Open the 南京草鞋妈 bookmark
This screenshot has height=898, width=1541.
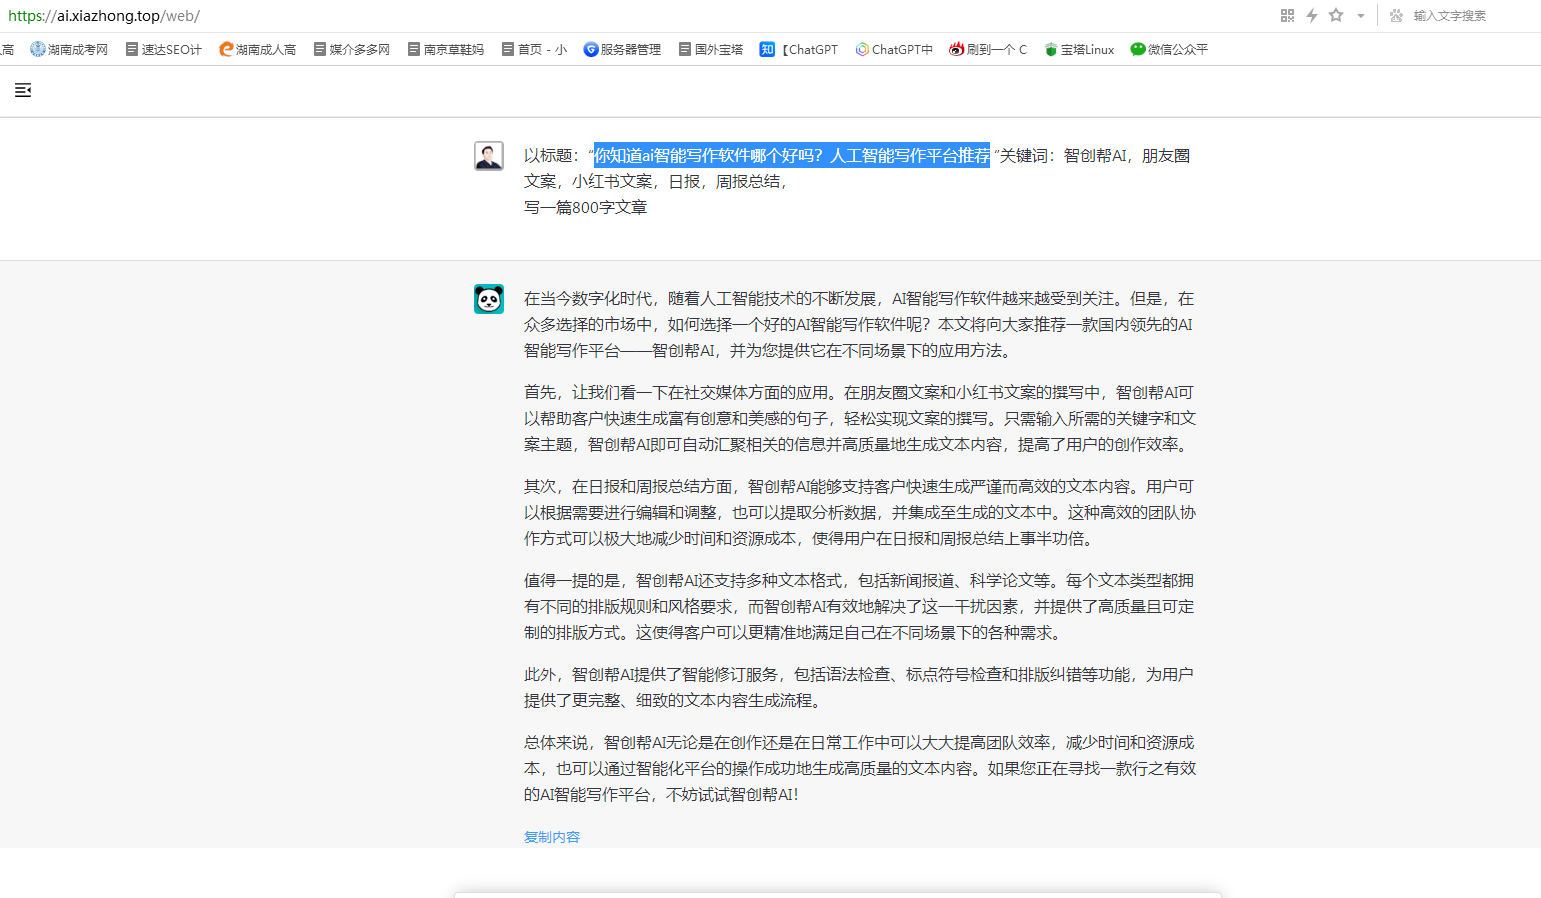pyautogui.click(x=446, y=49)
